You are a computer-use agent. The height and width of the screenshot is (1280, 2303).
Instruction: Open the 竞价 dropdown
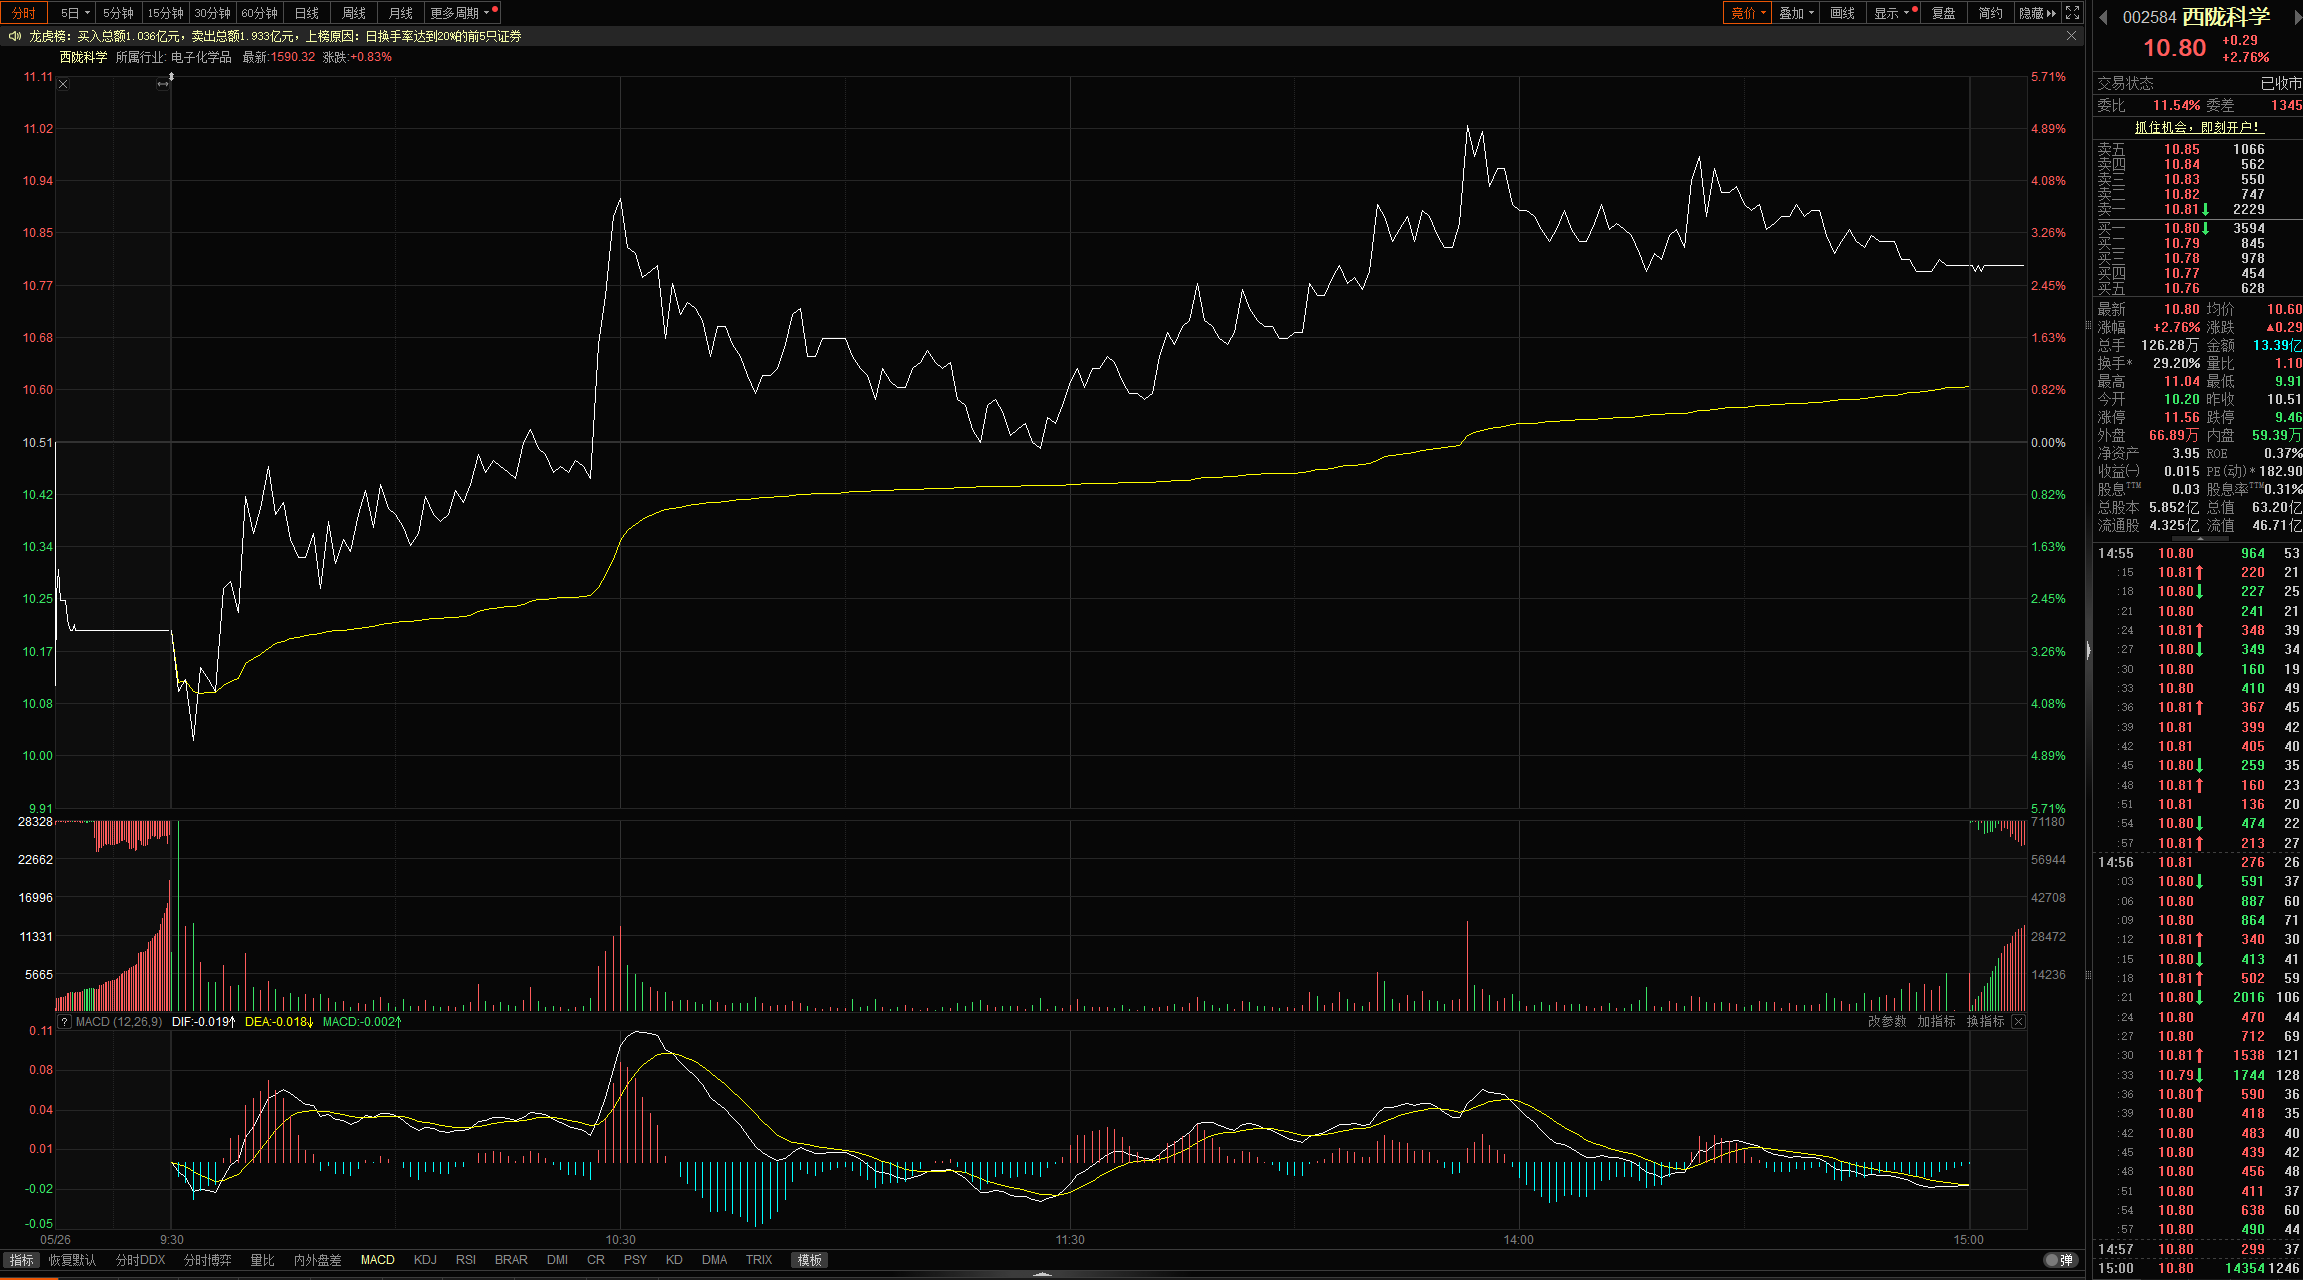[1748, 13]
